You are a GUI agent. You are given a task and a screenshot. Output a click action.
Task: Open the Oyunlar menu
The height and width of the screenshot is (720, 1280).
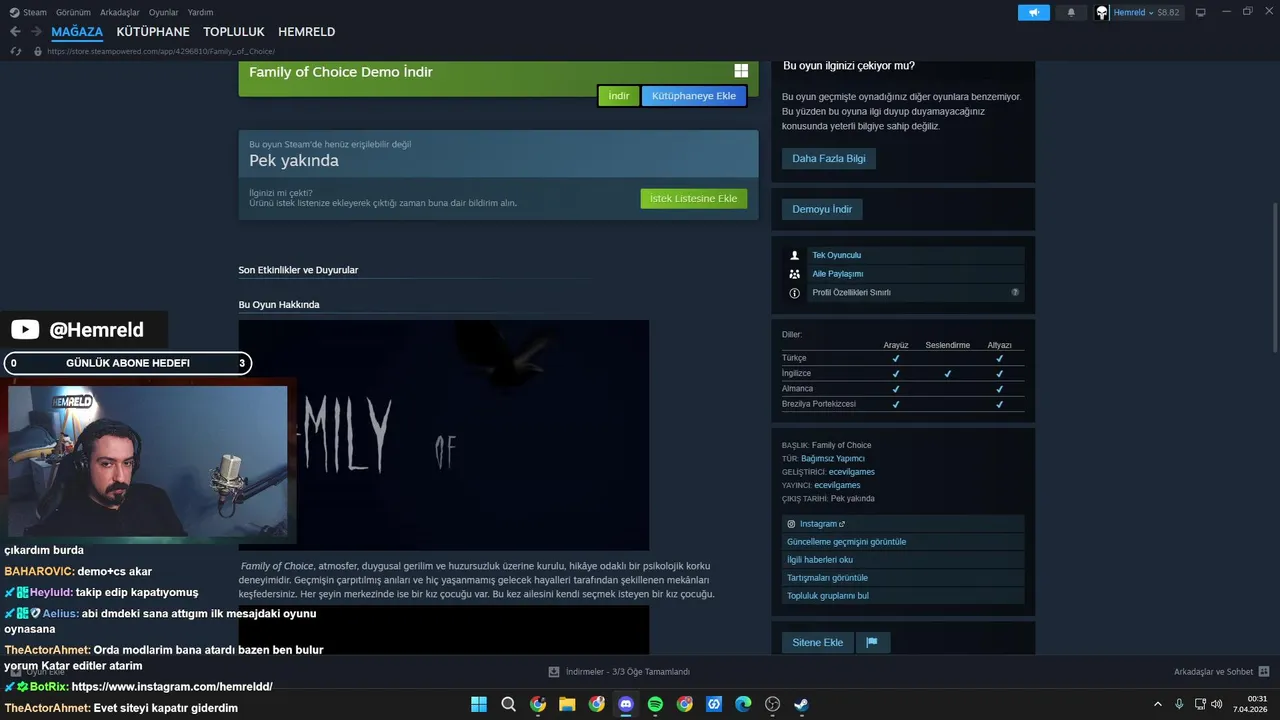164,12
